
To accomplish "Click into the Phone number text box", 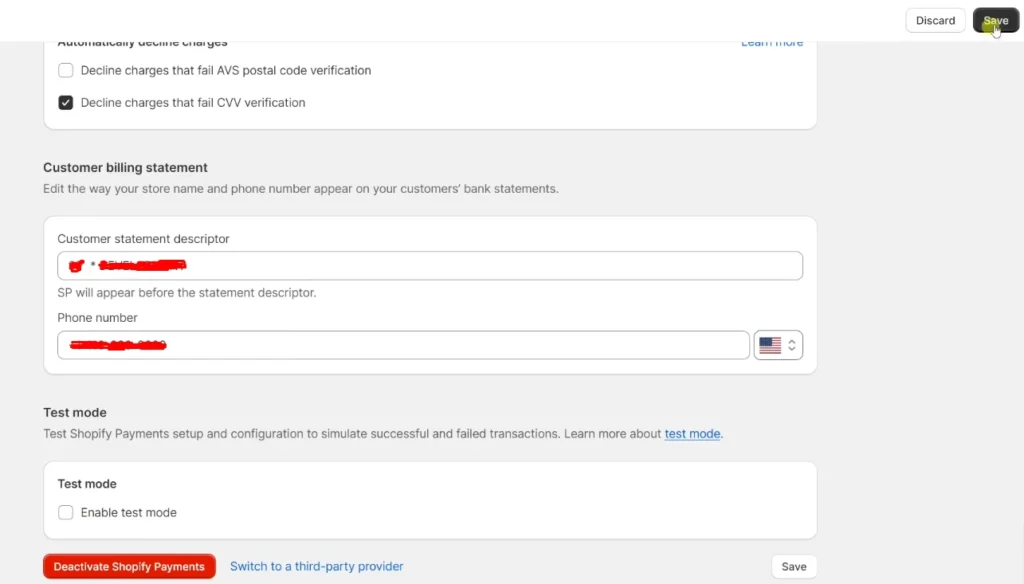I will (450, 345).
